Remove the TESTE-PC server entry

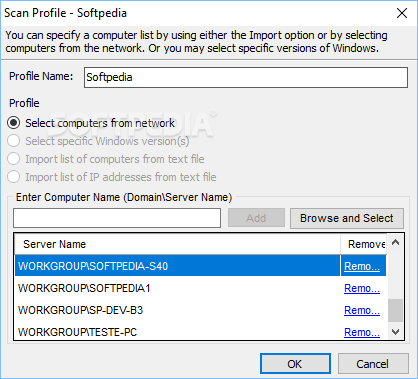(x=362, y=332)
